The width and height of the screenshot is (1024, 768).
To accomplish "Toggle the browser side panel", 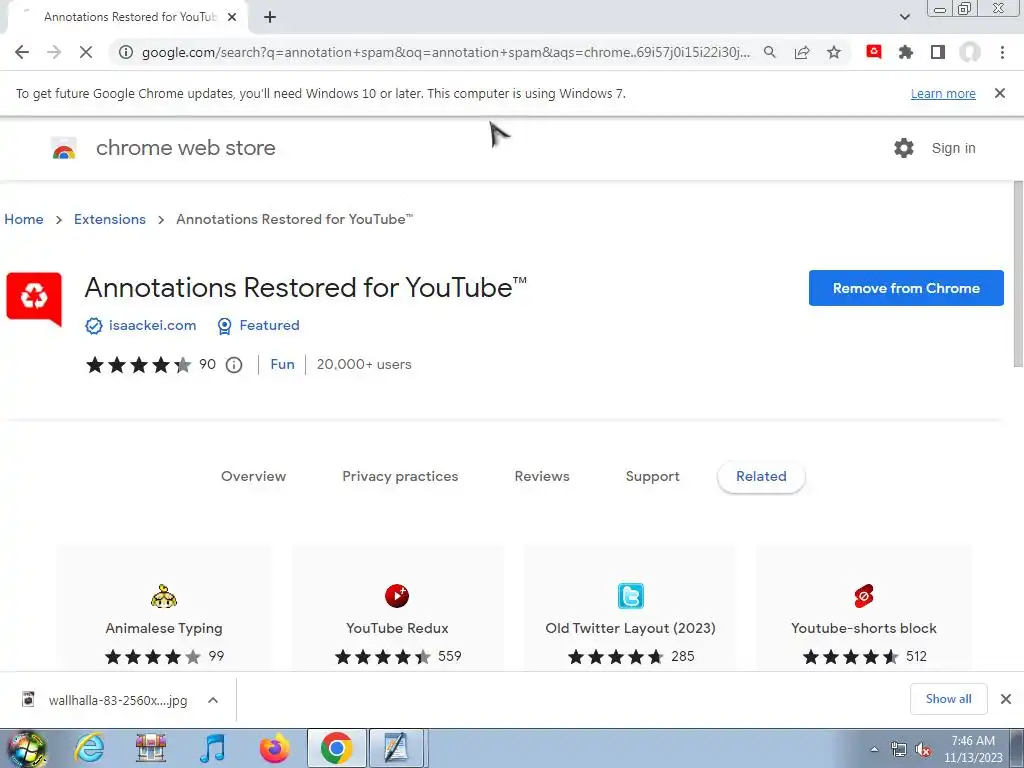I will click(938, 52).
